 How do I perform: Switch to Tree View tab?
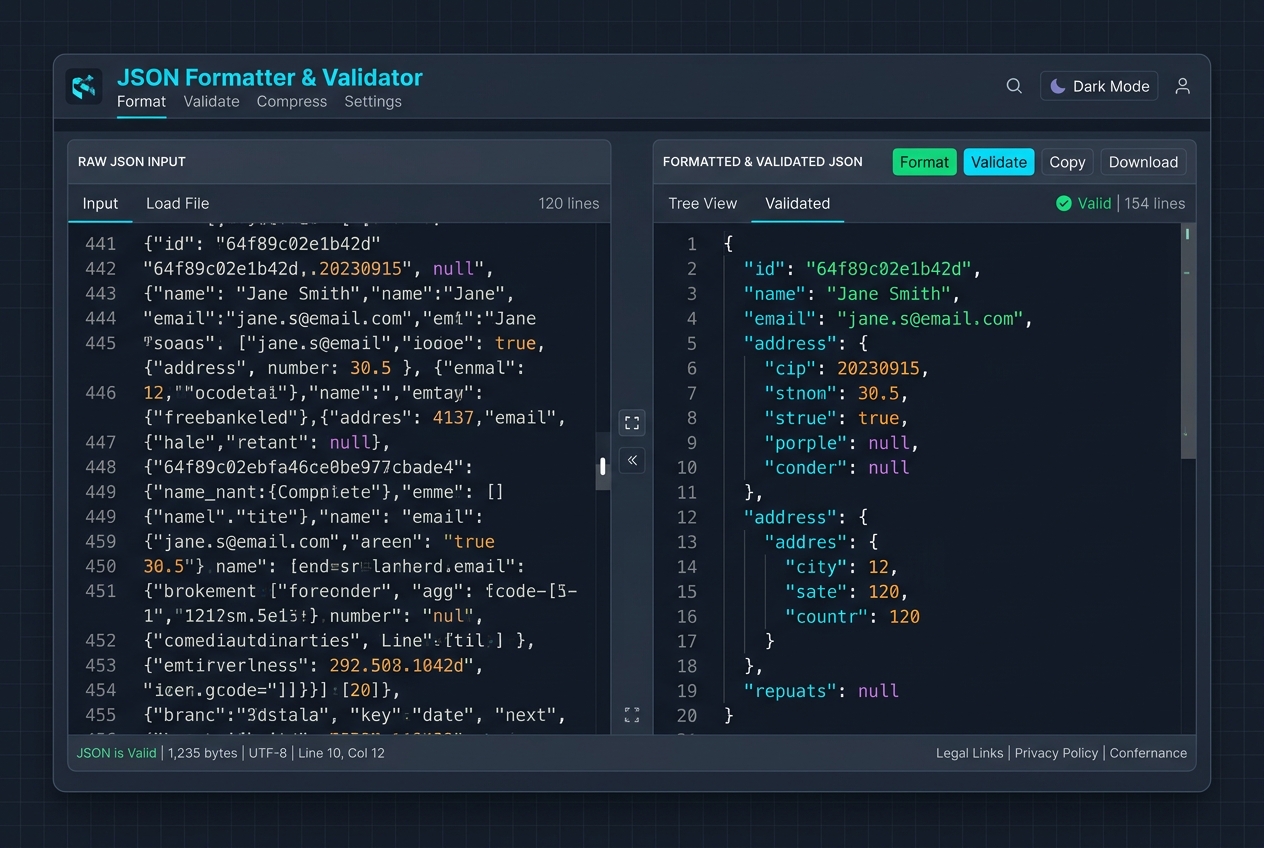point(702,203)
